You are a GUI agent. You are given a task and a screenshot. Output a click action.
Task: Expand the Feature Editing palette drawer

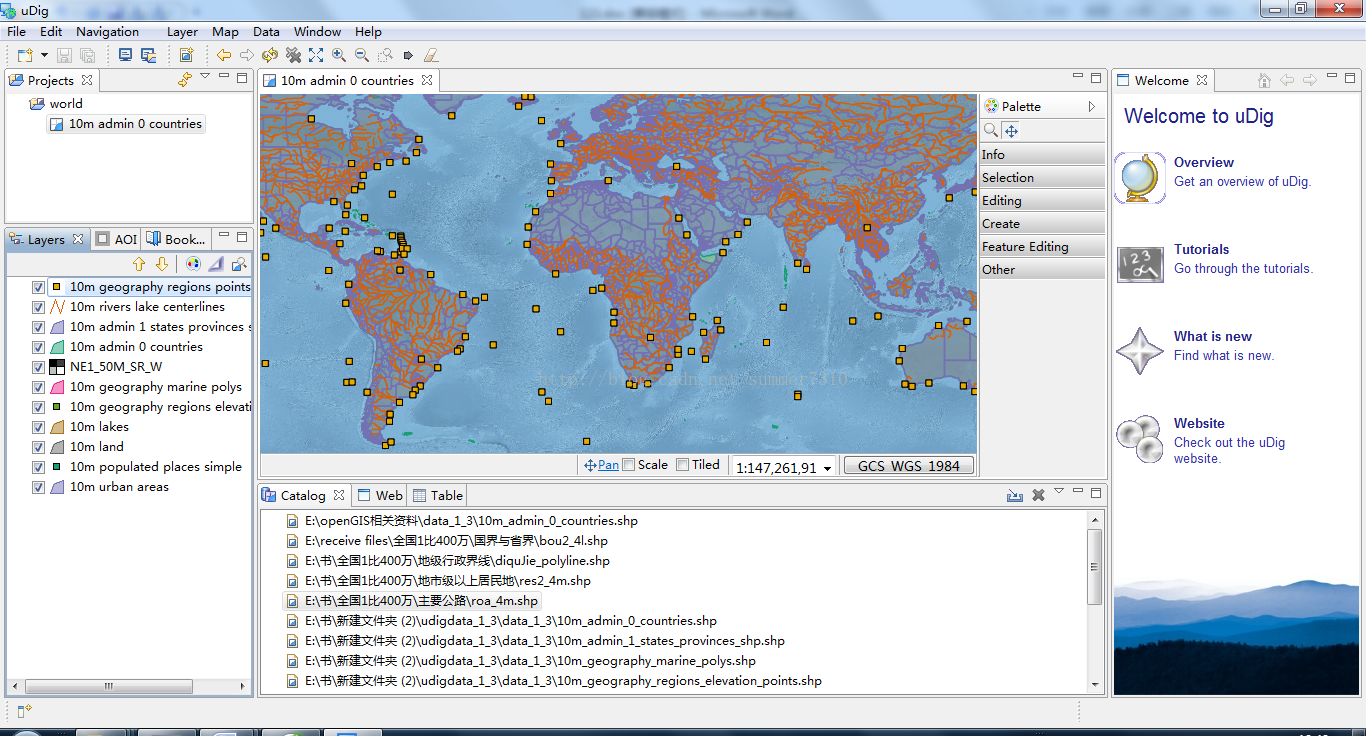tap(1042, 246)
